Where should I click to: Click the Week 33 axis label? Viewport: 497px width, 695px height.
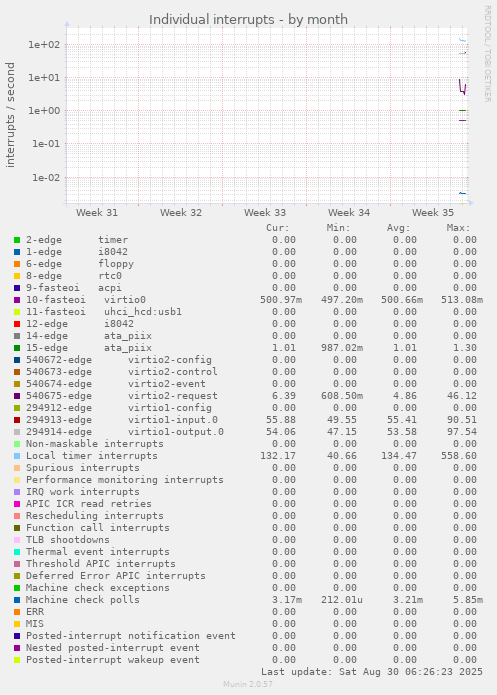(265, 213)
